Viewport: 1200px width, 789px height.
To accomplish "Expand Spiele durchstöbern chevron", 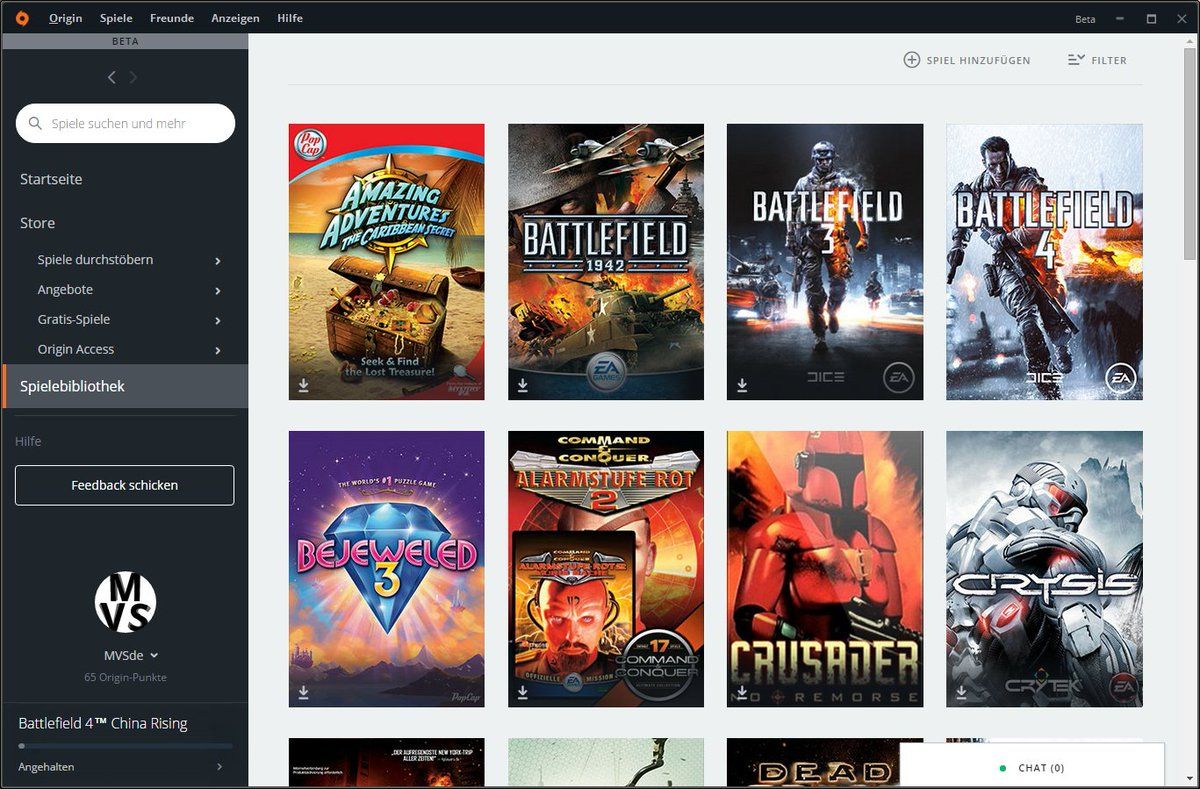I will [x=218, y=261].
